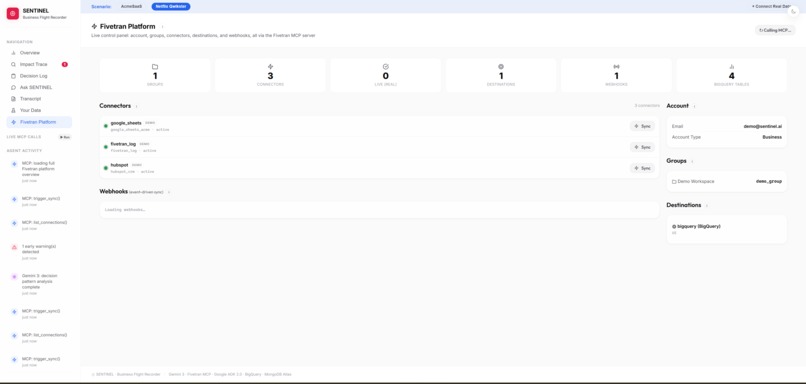Screen dimensions: 806x384
Task: Click the icon on the Destinations stat card
Action: 501,67
